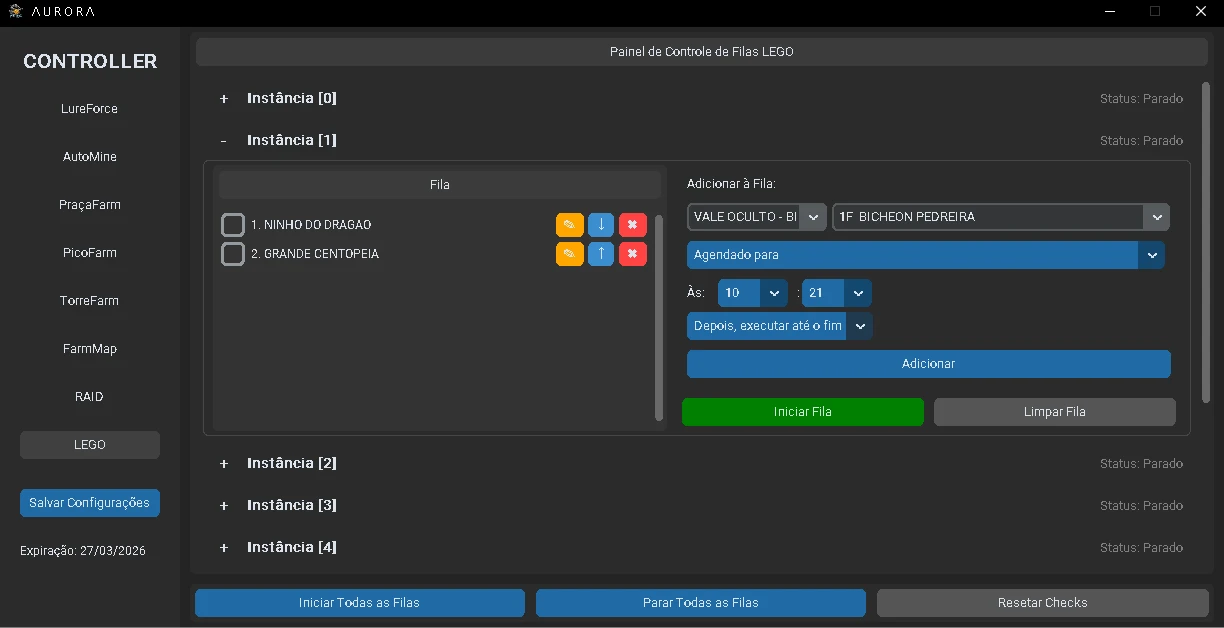1224x628 pixels.
Task: Move NINHO DO DRAGAO down in queue
Action: tap(601, 225)
